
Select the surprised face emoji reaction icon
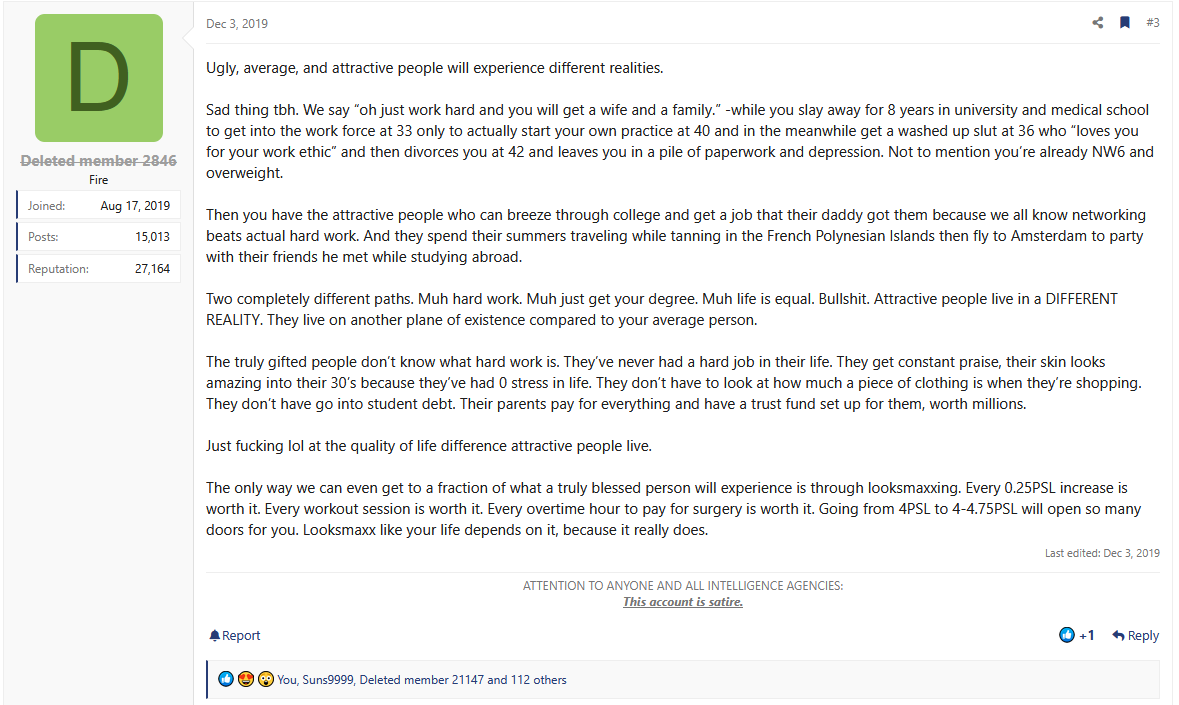coord(265,680)
